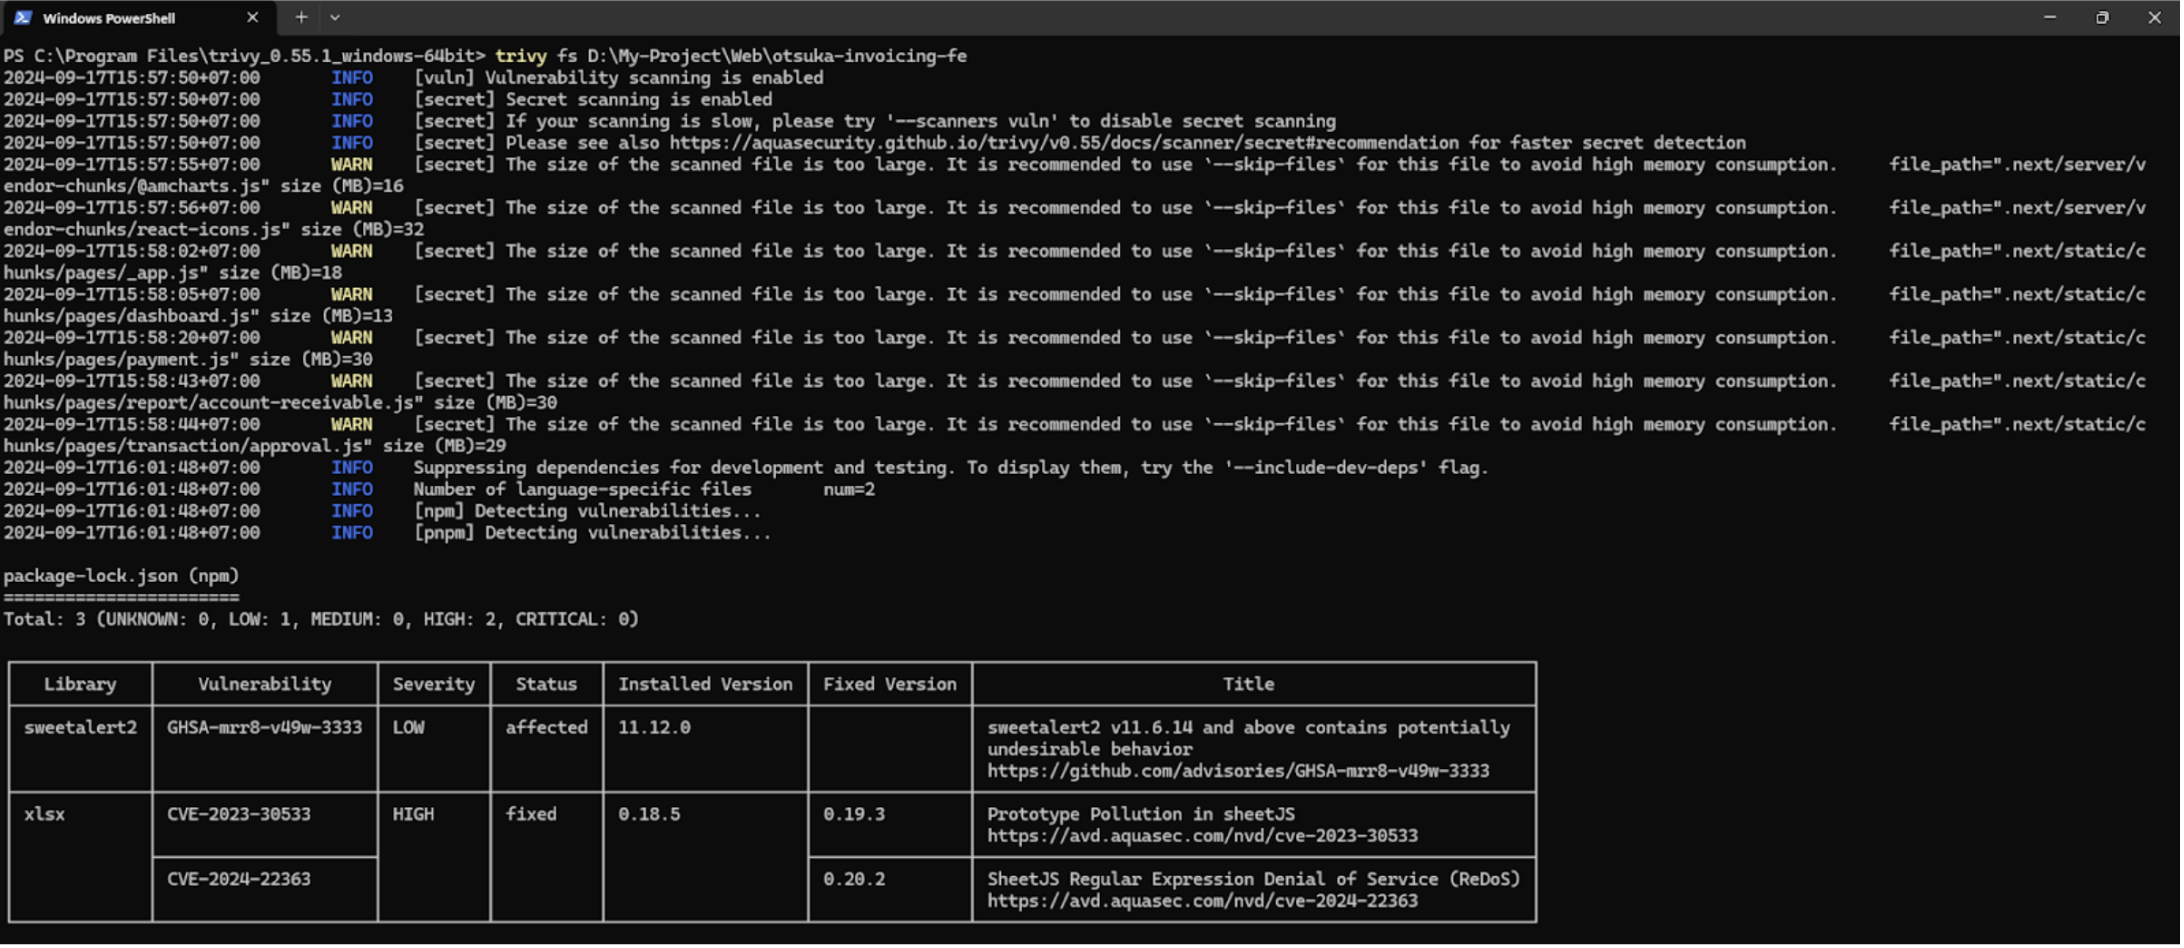Click the 'Total: 3' summary line
2184x948 pixels.
[x=321, y=620]
